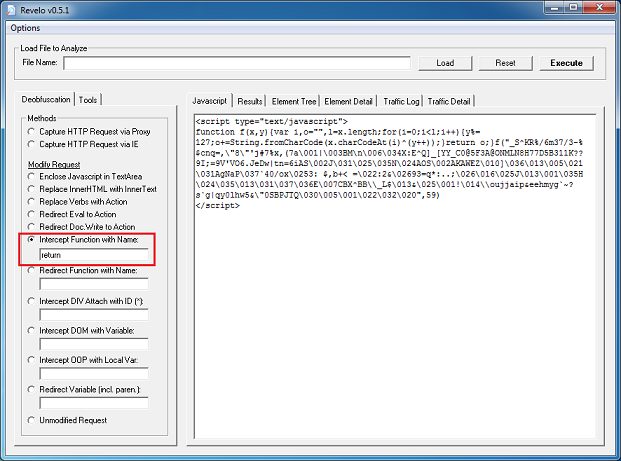The width and height of the screenshot is (621, 461).
Task: Select Redirect Eval to Action option
Action: pos(33,214)
